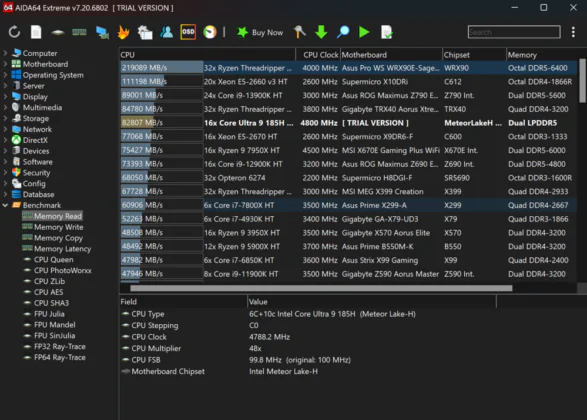The image size is (587, 420).
Task: Expand the Multimedia tree node
Action: (5, 107)
